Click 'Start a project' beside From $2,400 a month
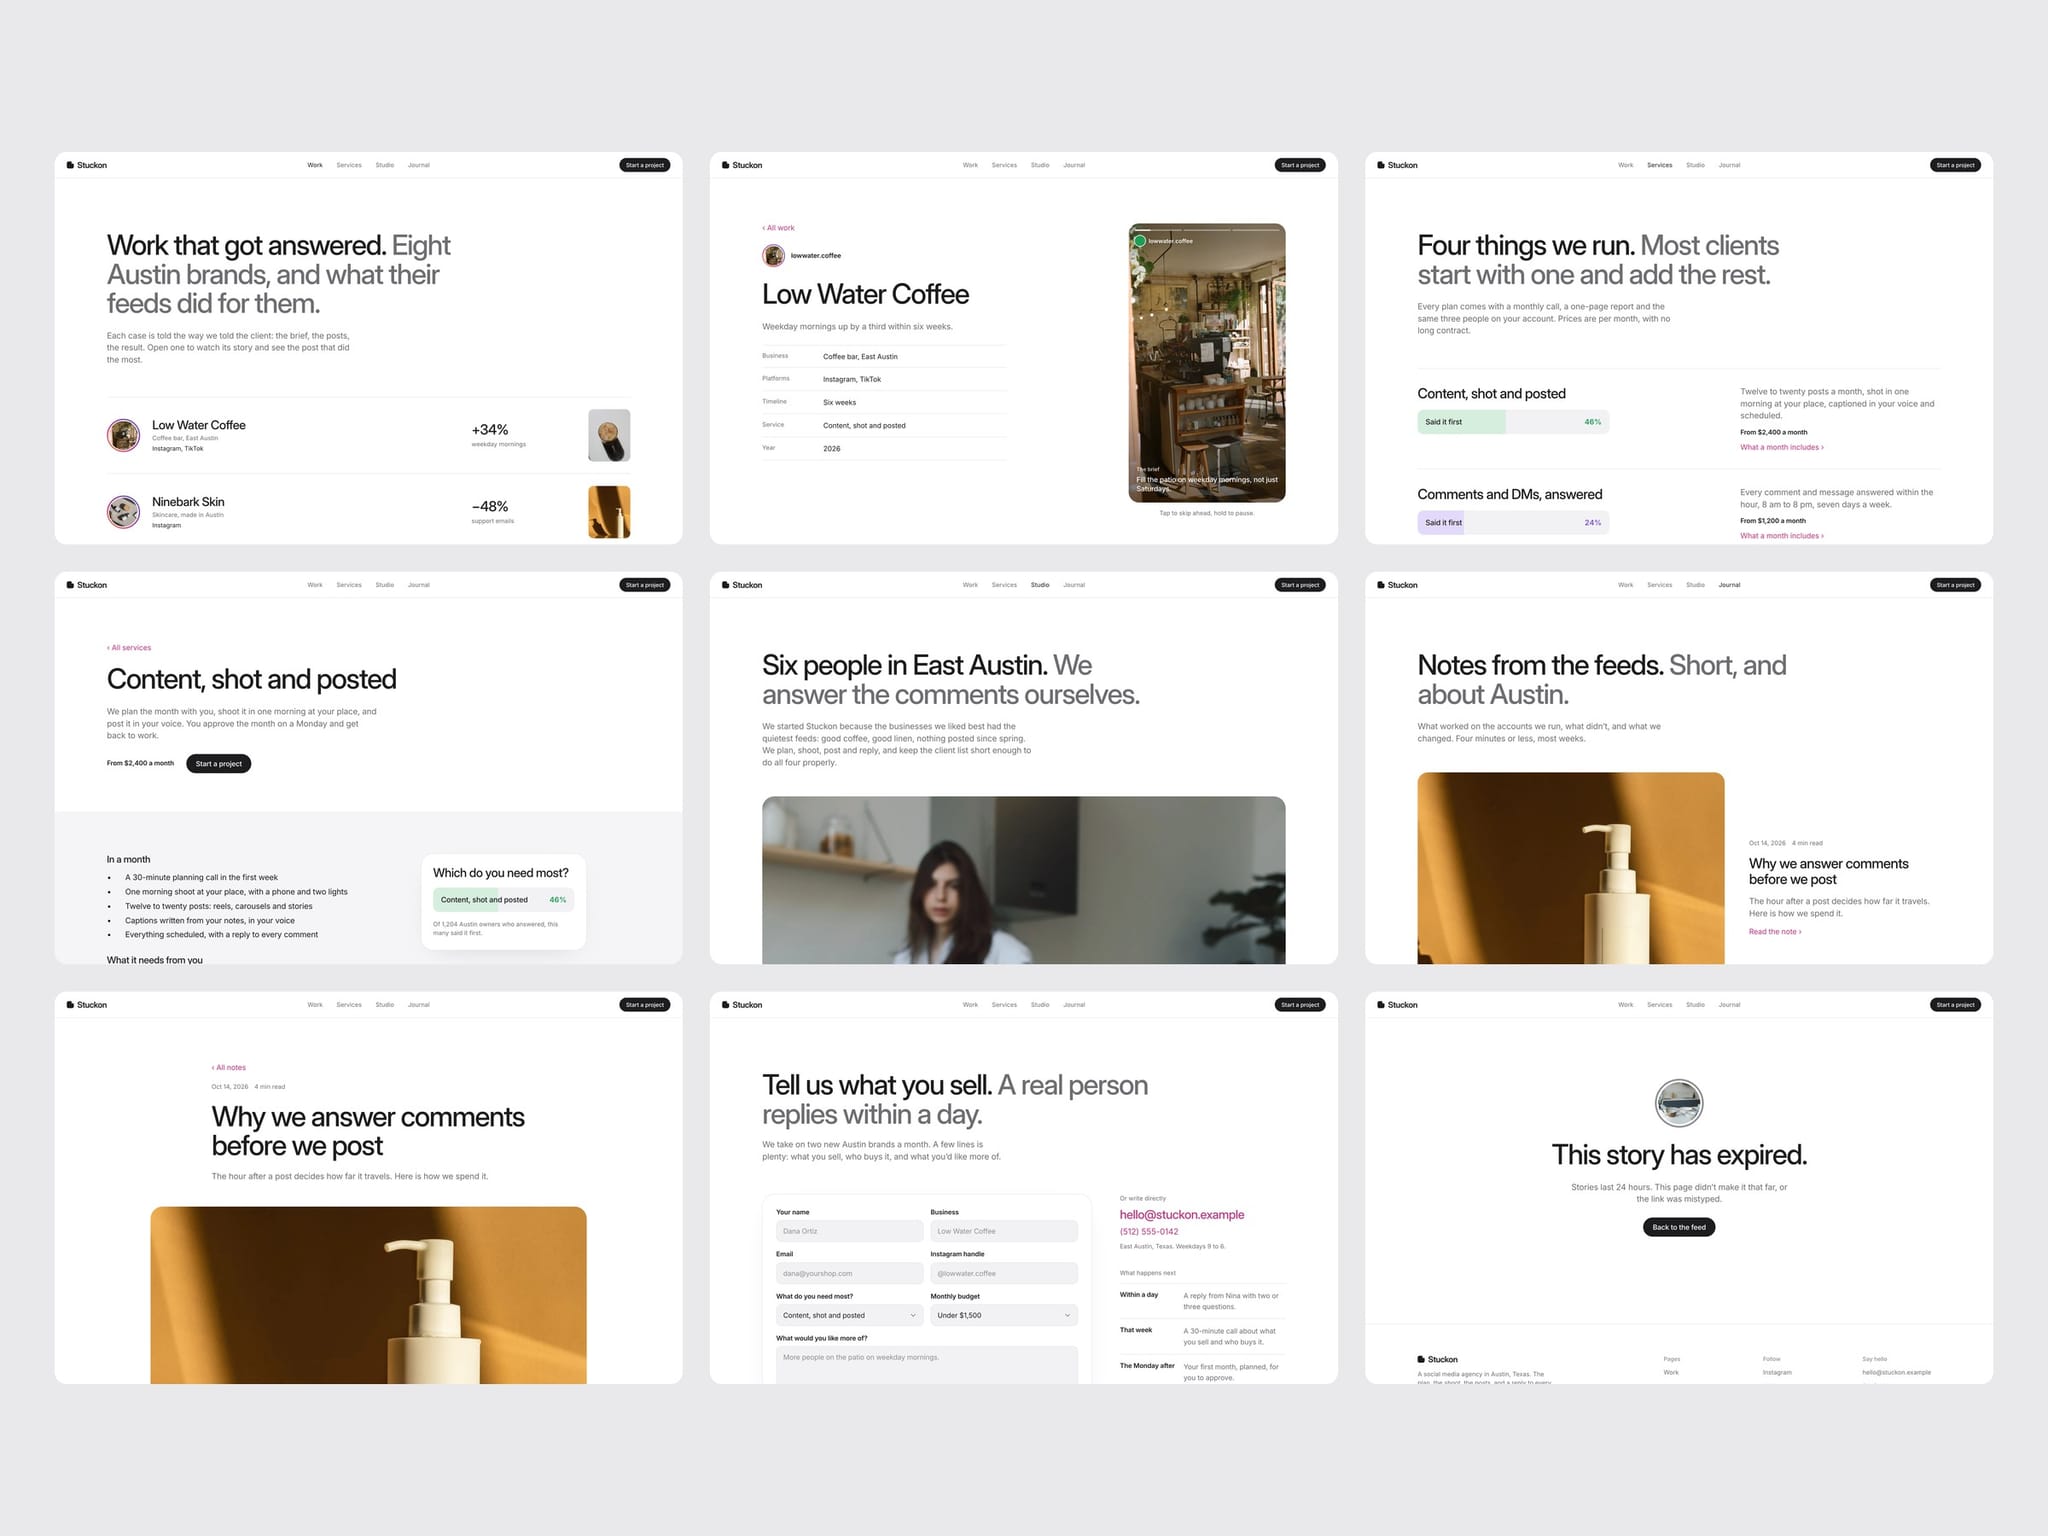The image size is (2048, 1536). click(x=219, y=764)
